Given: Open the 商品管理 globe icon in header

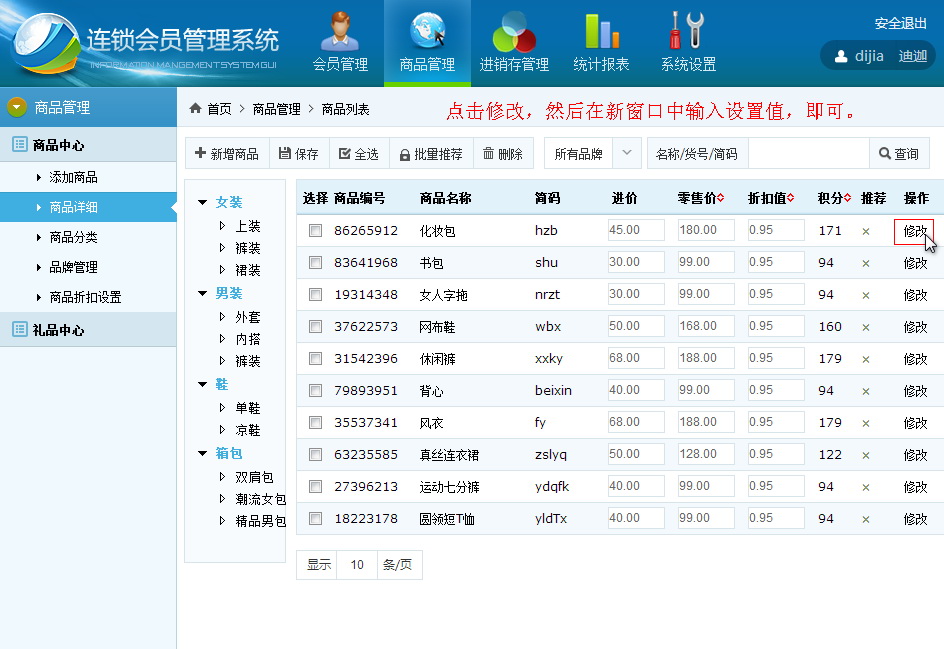Looking at the screenshot, I should [427, 30].
